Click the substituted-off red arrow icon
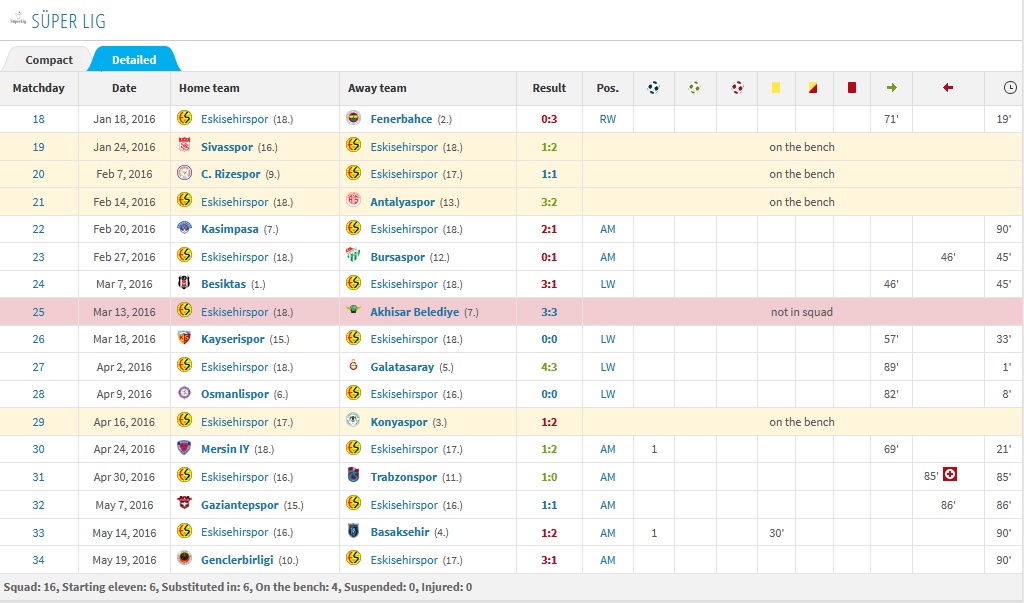Screen dimensions: 1024x603 (948, 88)
